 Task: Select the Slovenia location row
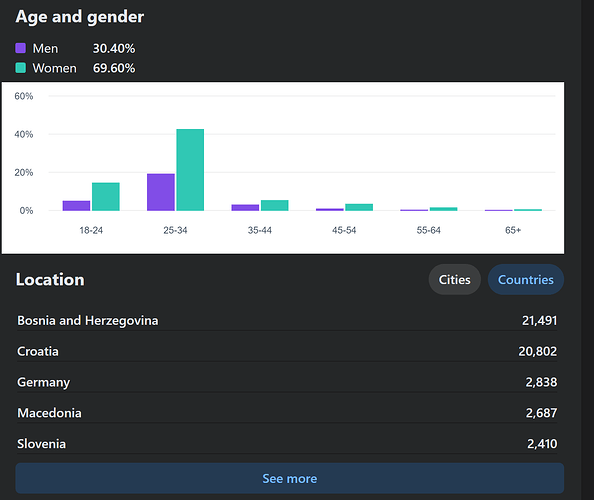click(287, 444)
